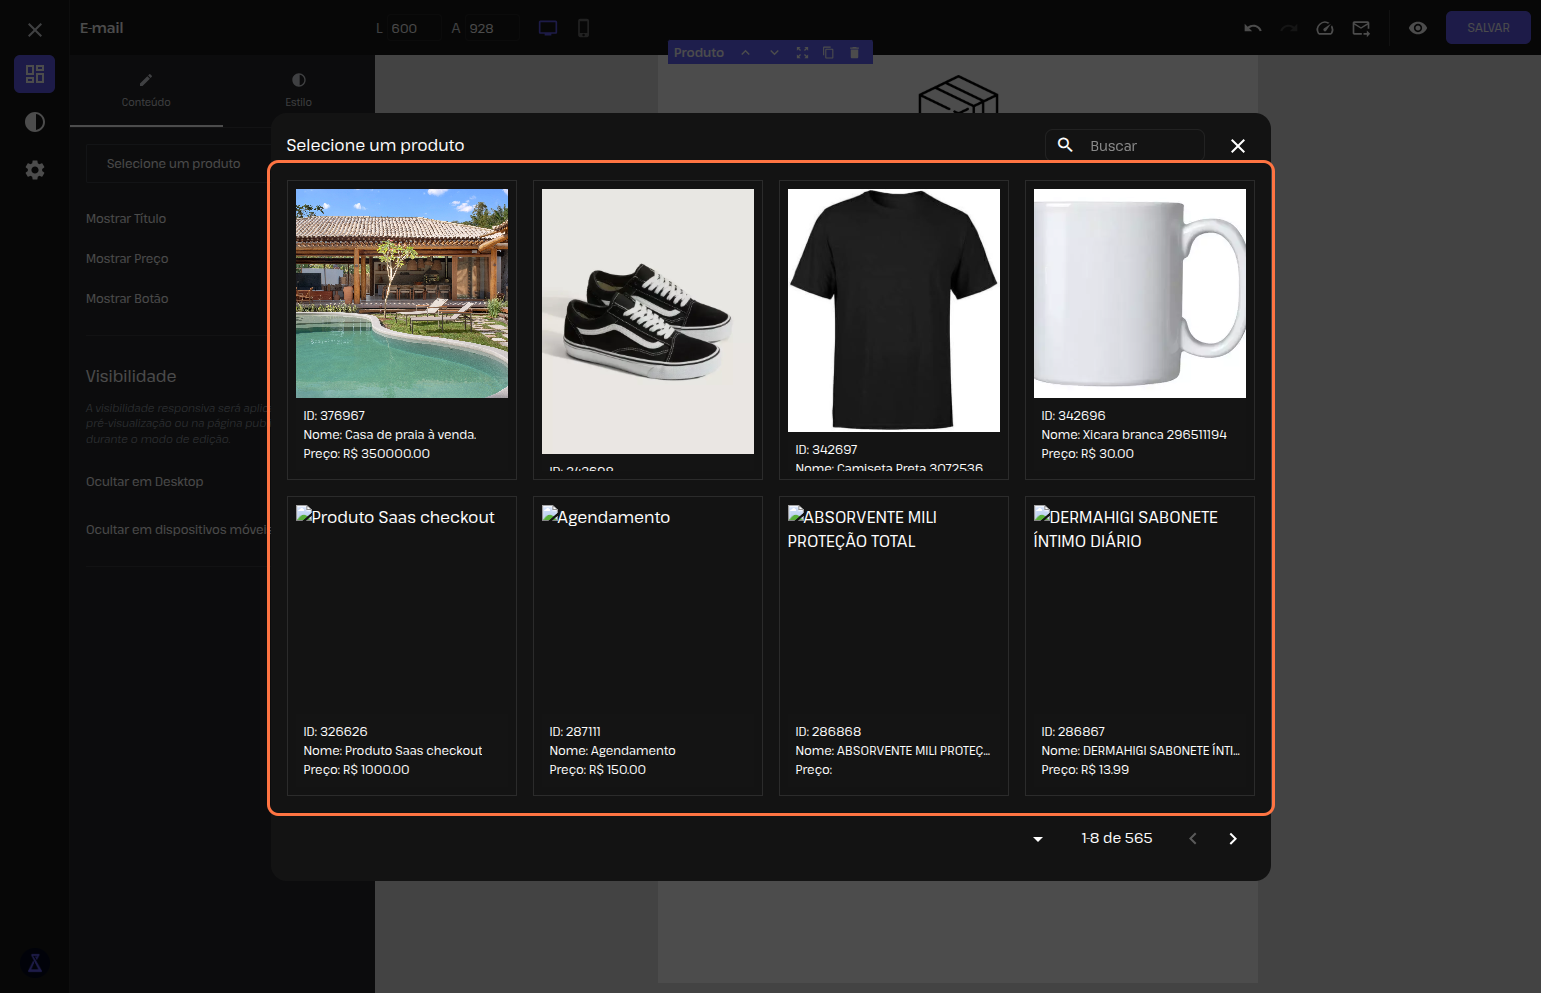Pick the Xícara branca mug product
Screen dimensions: 1541x993
pos(1139,329)
